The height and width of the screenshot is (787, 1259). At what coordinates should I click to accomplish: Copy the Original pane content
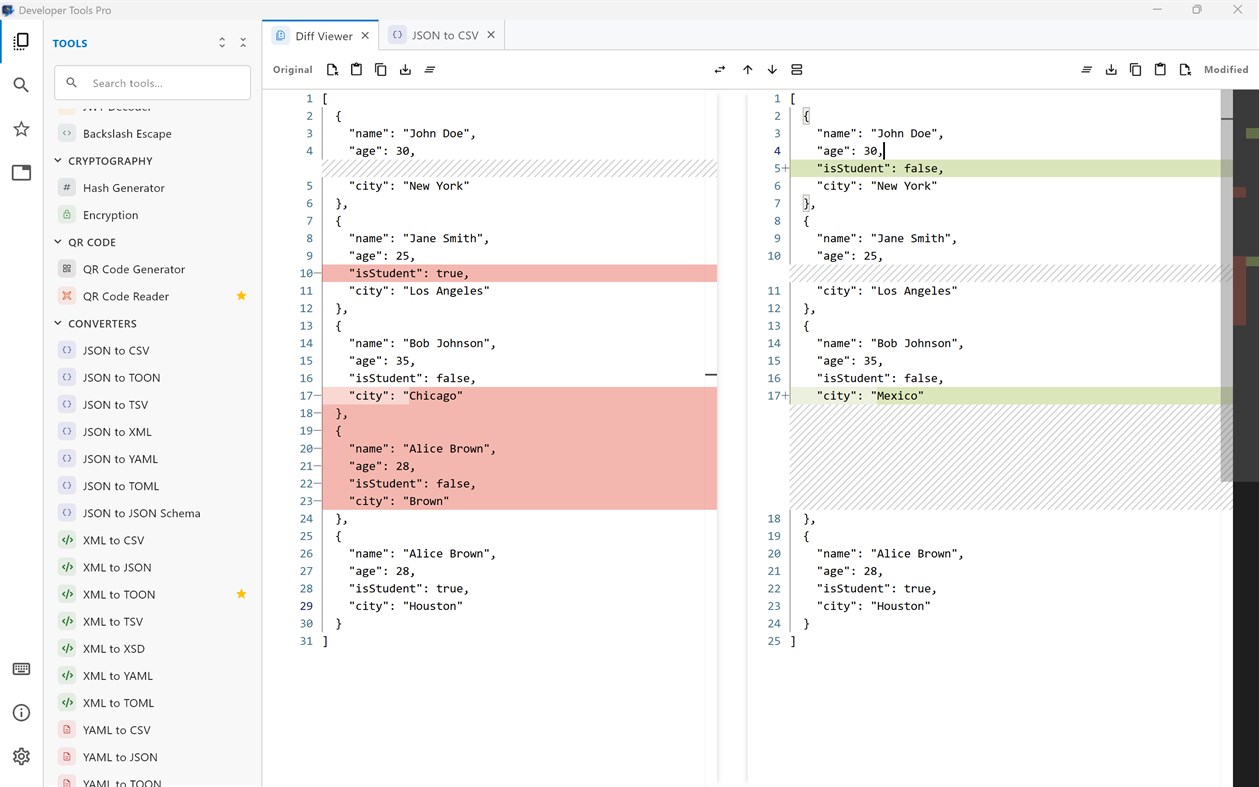[x=381, y=70]
